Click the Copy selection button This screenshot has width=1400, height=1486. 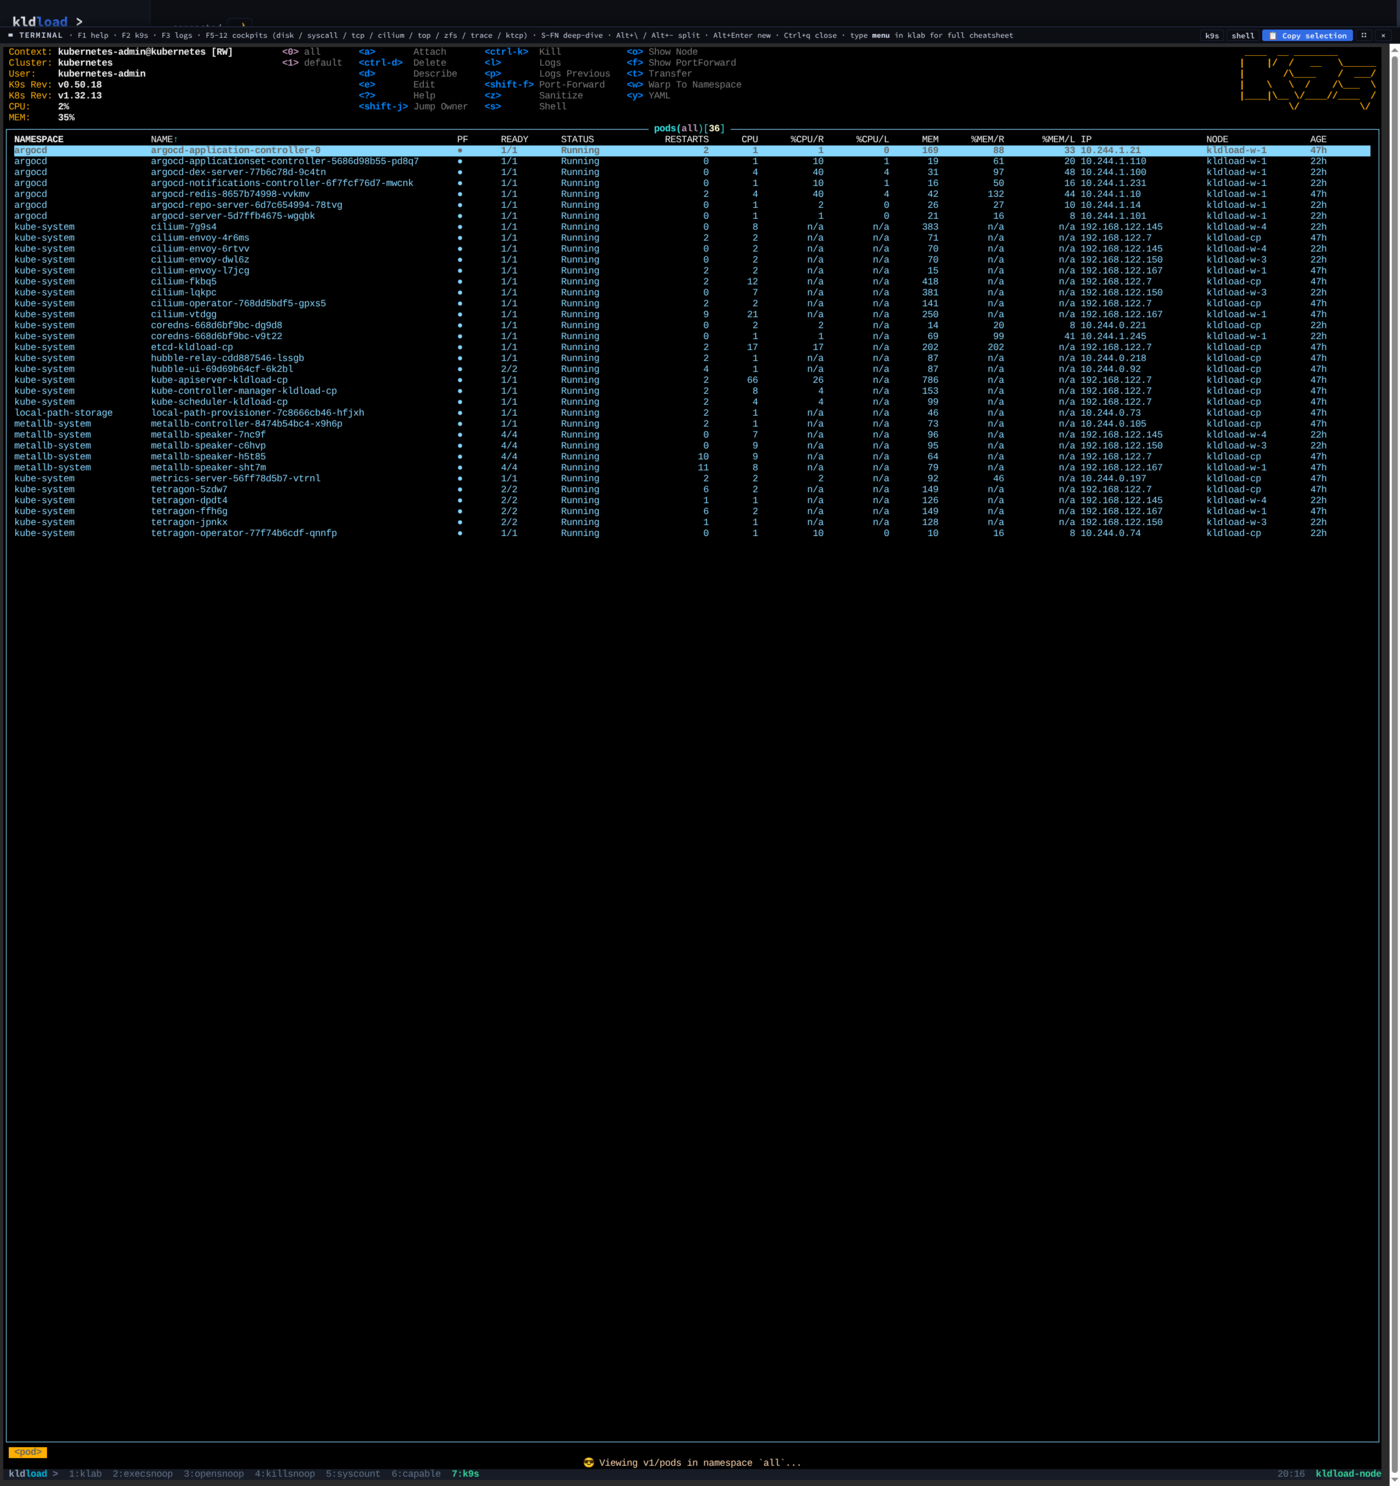(x=1307, y=35)
